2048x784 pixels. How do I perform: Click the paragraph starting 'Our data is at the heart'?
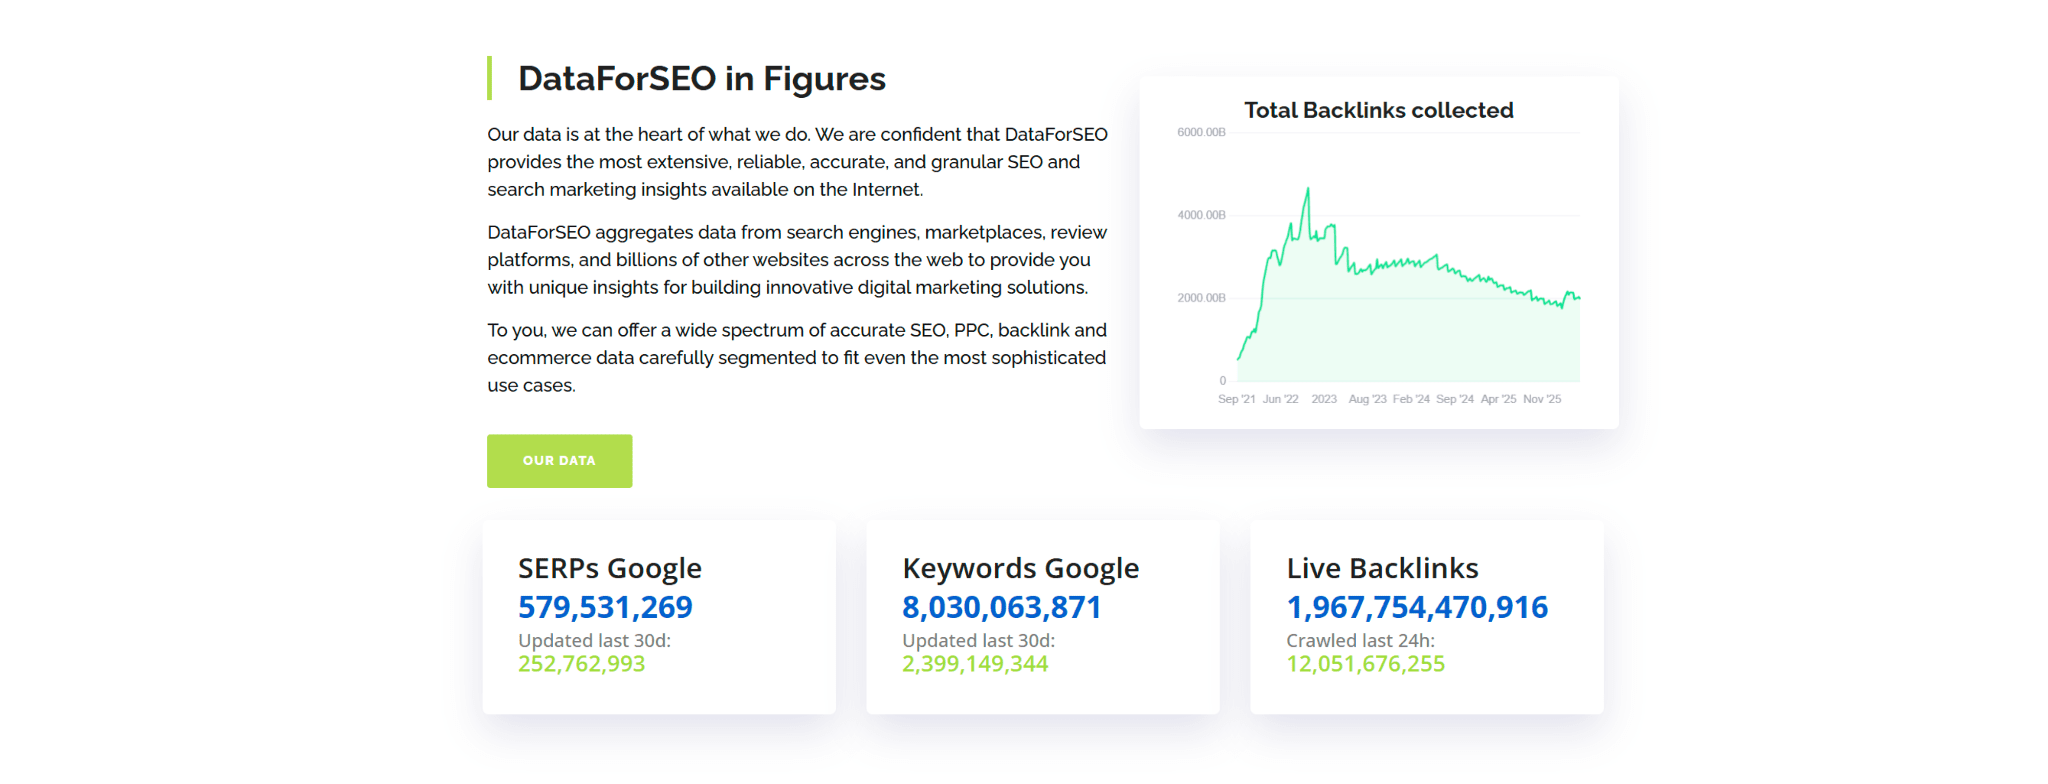[797, 162]
